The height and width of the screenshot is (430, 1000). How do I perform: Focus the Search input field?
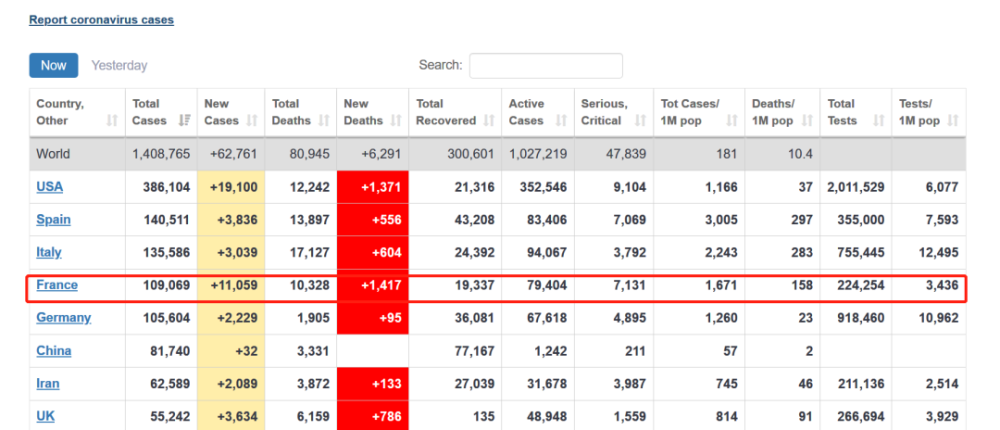546,66
